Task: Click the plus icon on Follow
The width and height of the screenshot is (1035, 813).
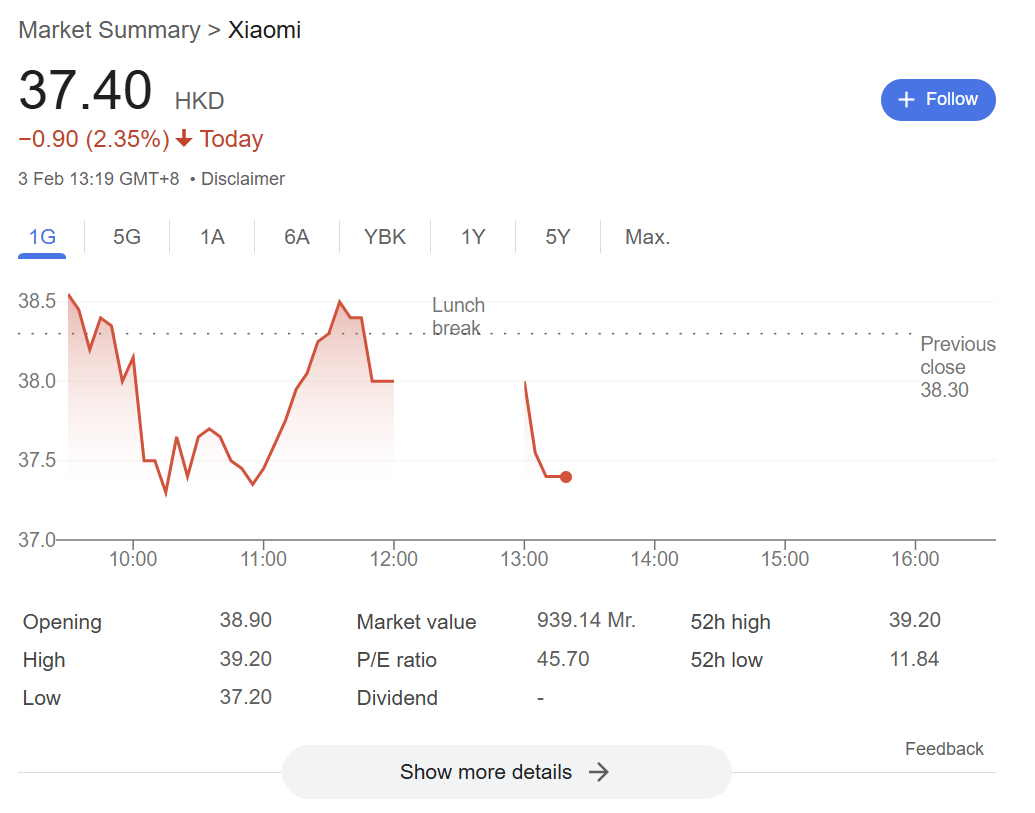Action: coord(906,100)
